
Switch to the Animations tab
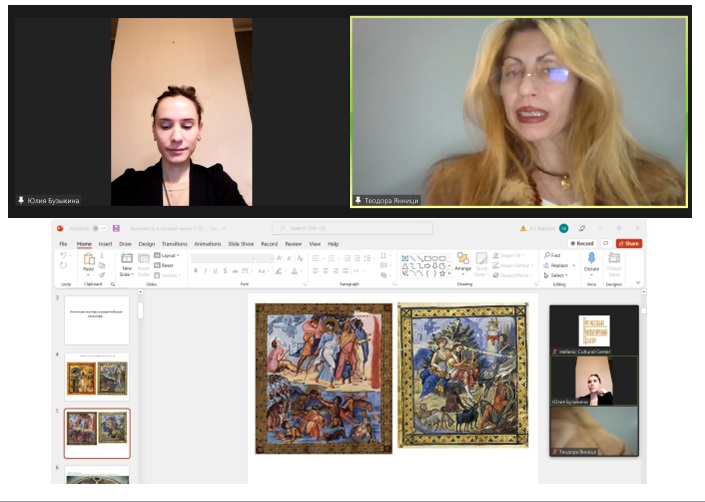(x=207, y=244)
